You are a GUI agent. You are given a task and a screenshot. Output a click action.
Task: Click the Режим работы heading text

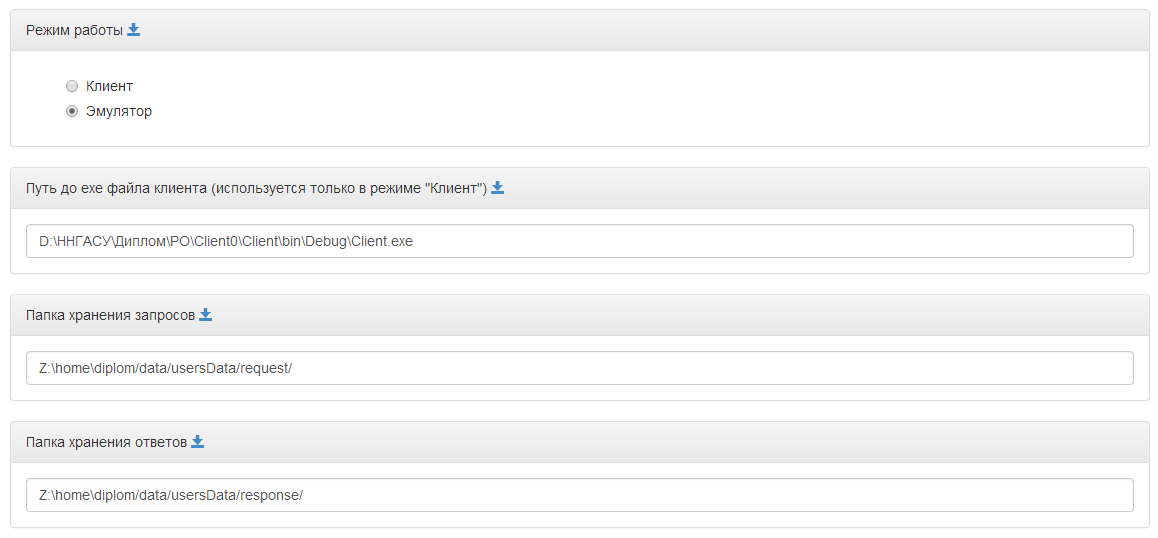point(74,30)
